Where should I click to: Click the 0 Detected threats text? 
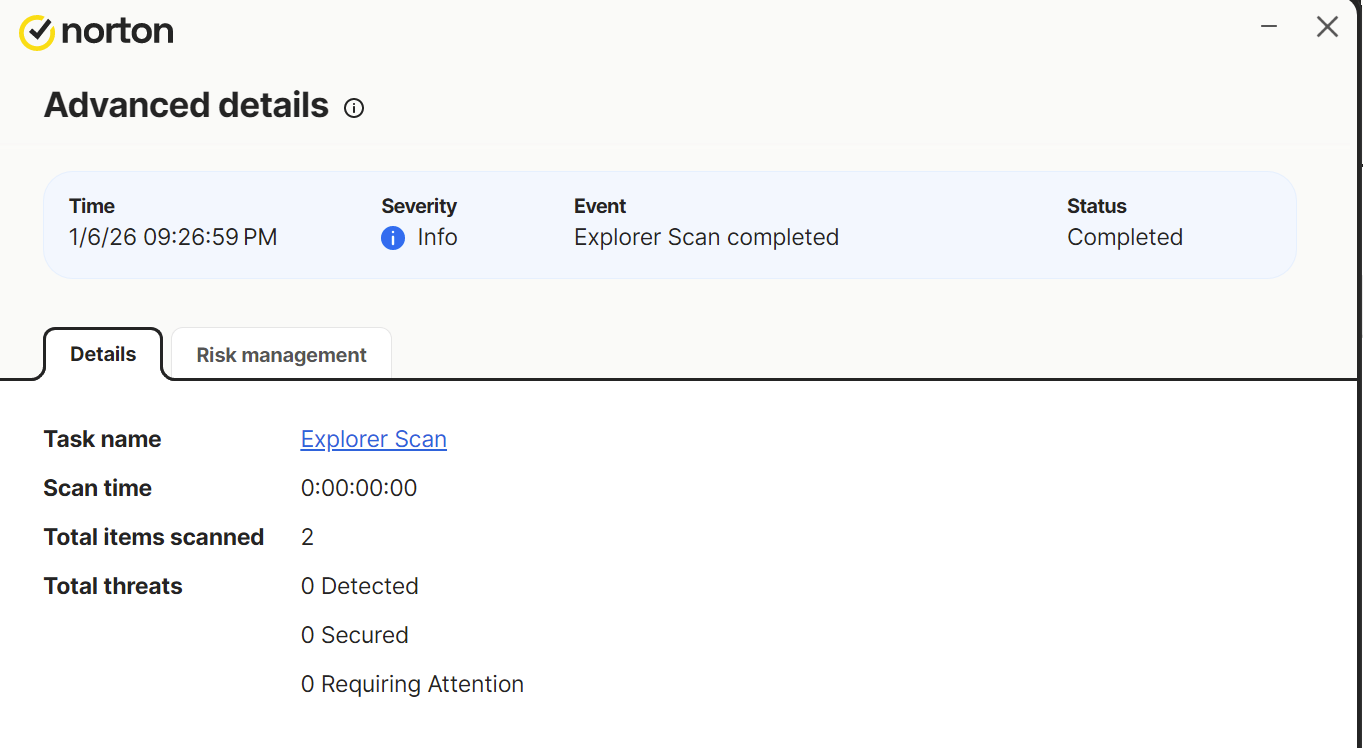359,586
